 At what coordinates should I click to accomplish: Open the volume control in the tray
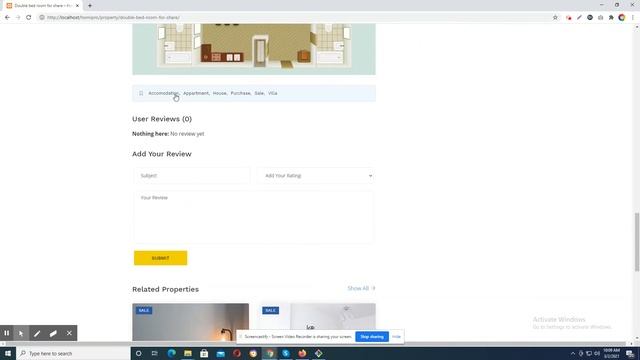tap(597, 353)
